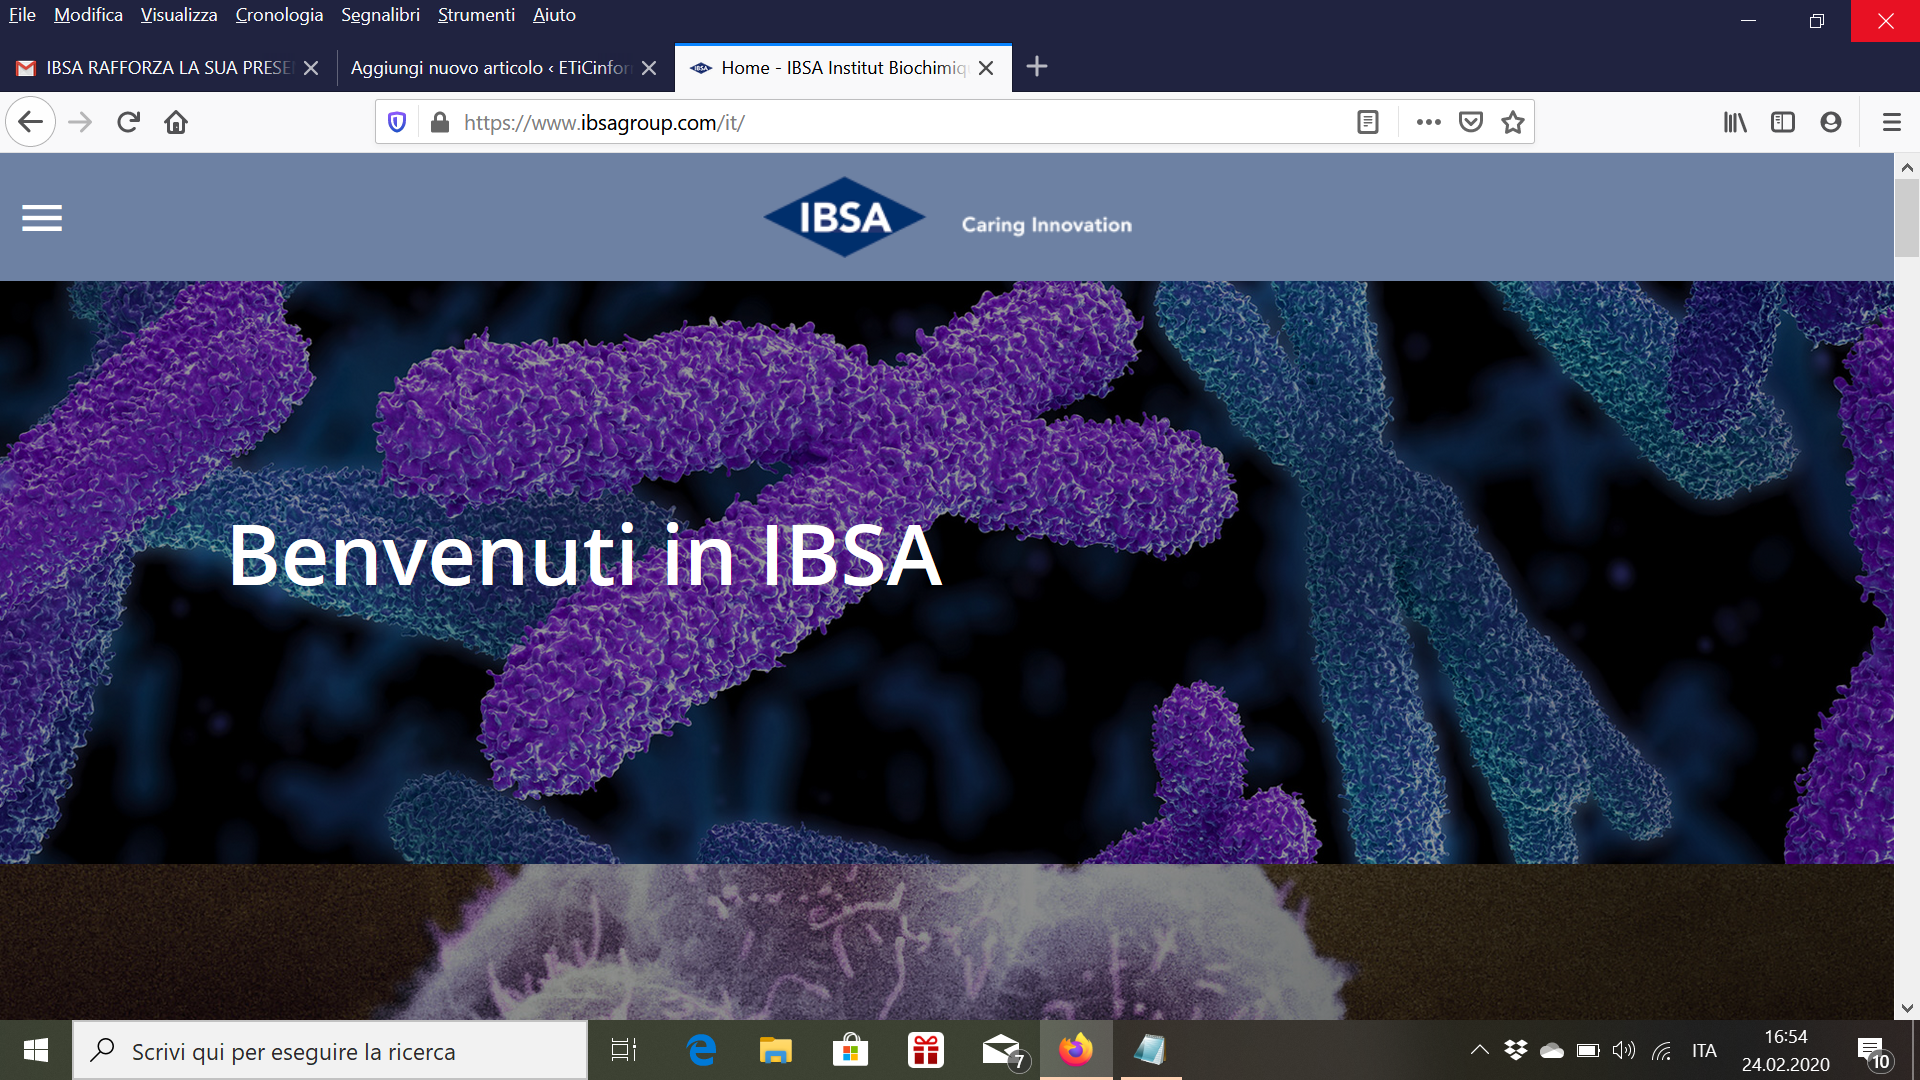This screenshot has width=1920, height=1080.
Task: Open the Segnalibri menu
Action: [380, 15]
